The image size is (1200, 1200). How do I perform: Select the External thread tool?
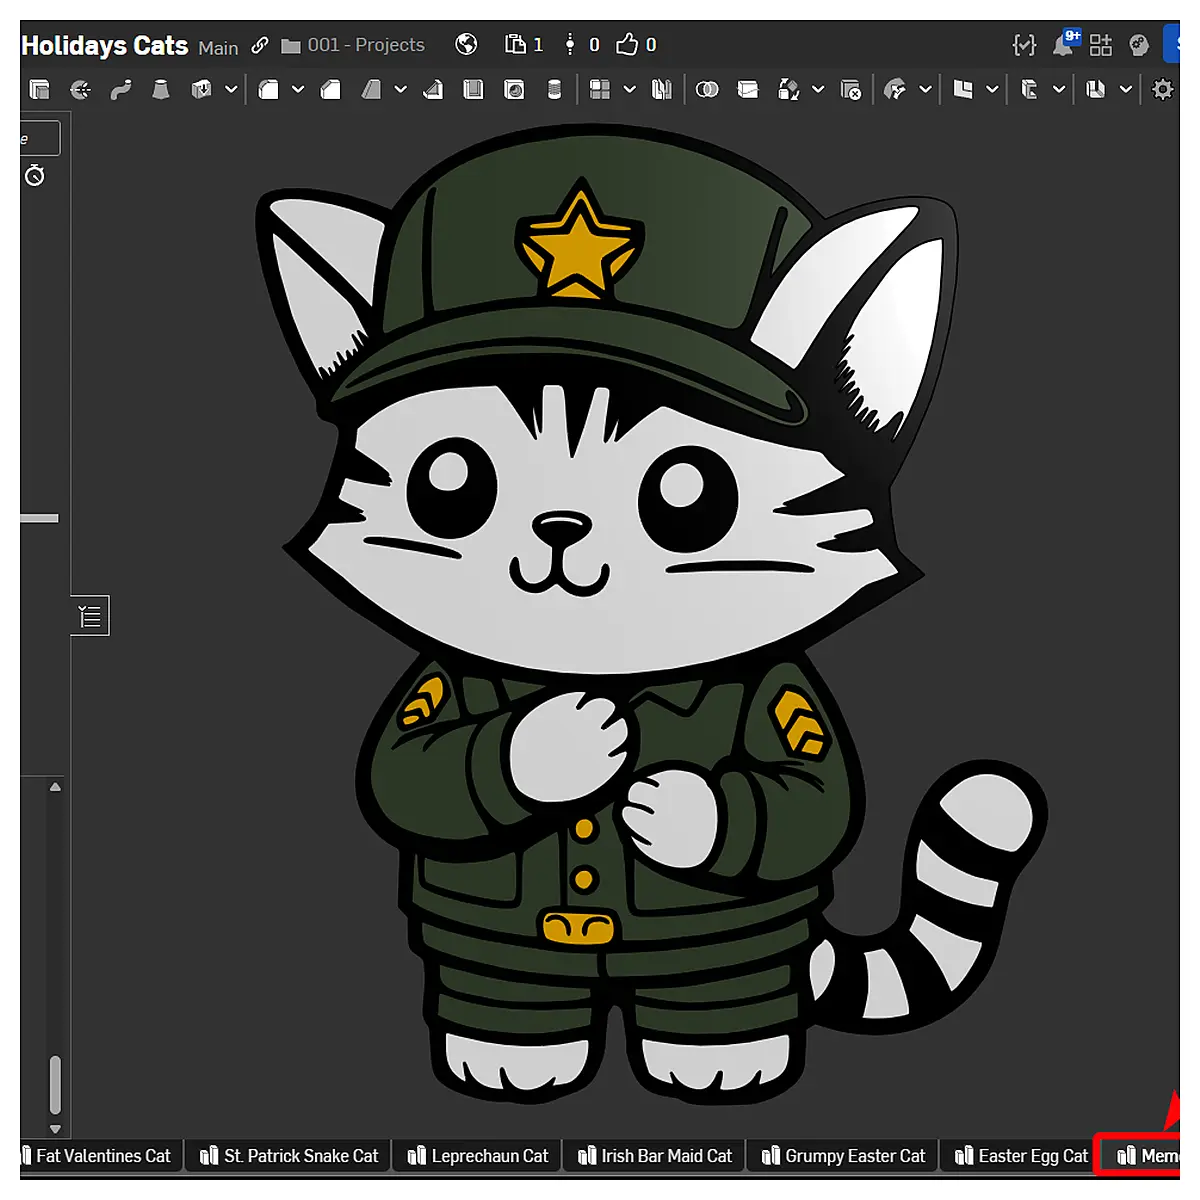[x=554, y=90]
